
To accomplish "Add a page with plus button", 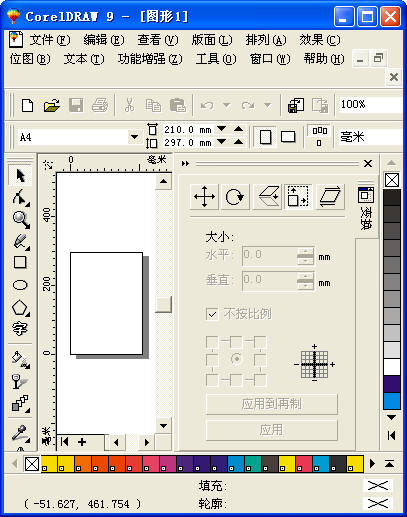I will pos(82,442).
